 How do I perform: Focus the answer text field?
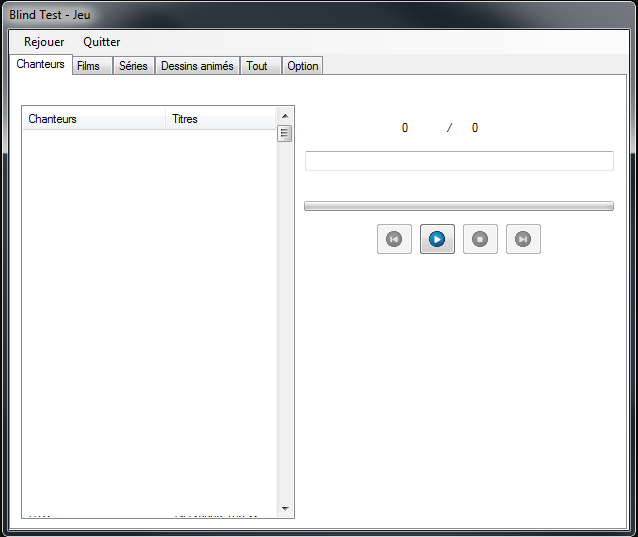[459, 161]
